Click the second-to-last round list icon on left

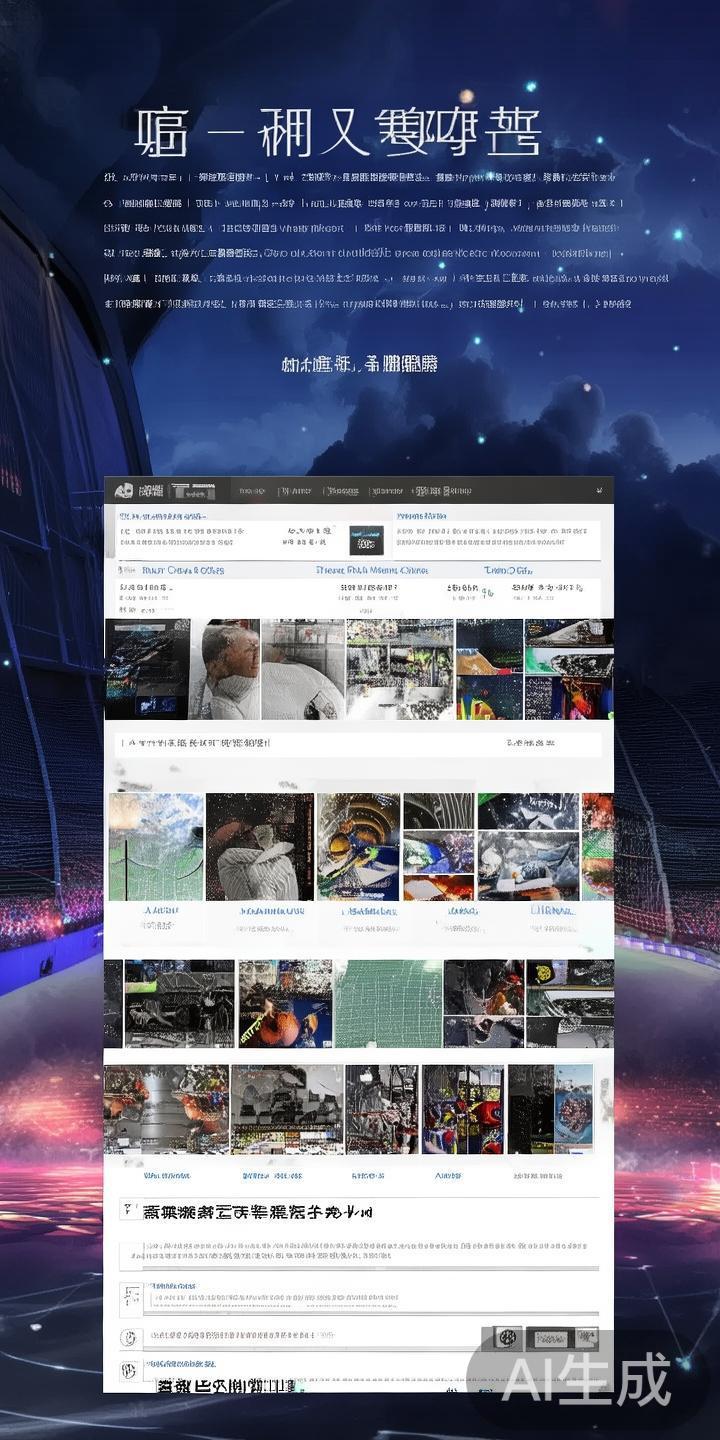coord(128,1337)
